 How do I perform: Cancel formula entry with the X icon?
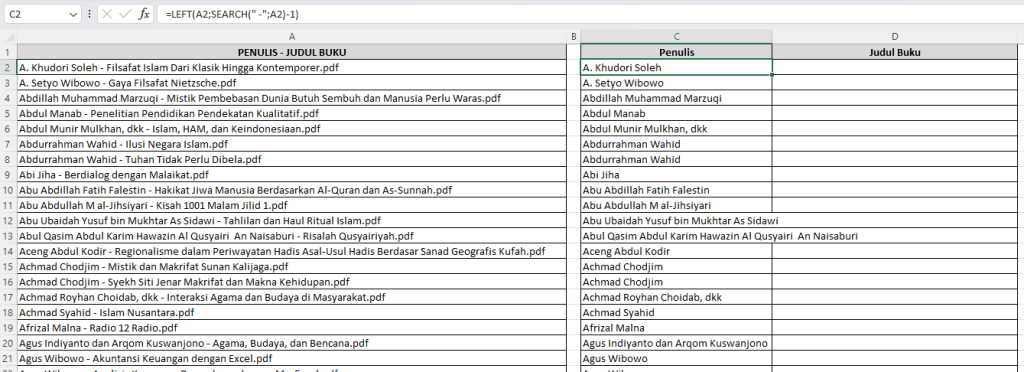click(x=108, y=14)
